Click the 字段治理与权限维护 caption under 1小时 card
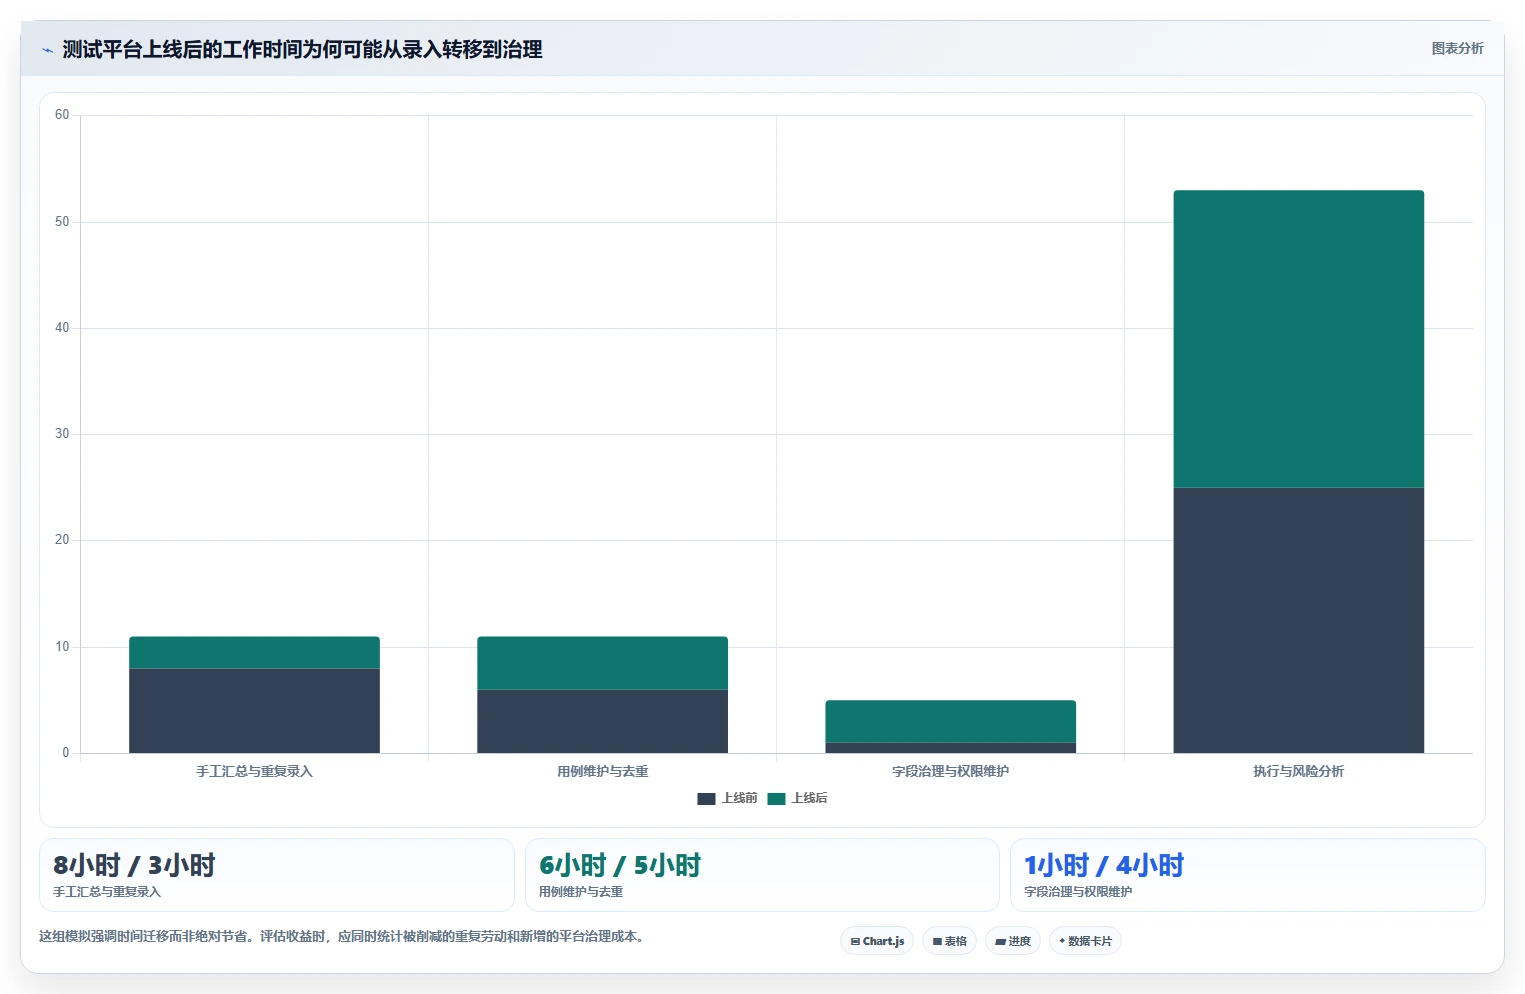Image resolution: width=1525 pixels, height=994 pixels. [1078, 892]
